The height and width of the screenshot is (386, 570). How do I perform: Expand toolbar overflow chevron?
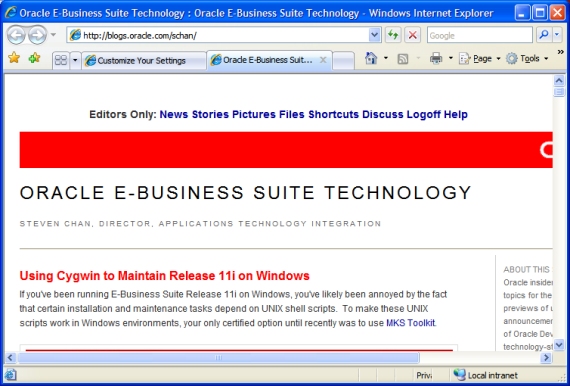(561, 52)
